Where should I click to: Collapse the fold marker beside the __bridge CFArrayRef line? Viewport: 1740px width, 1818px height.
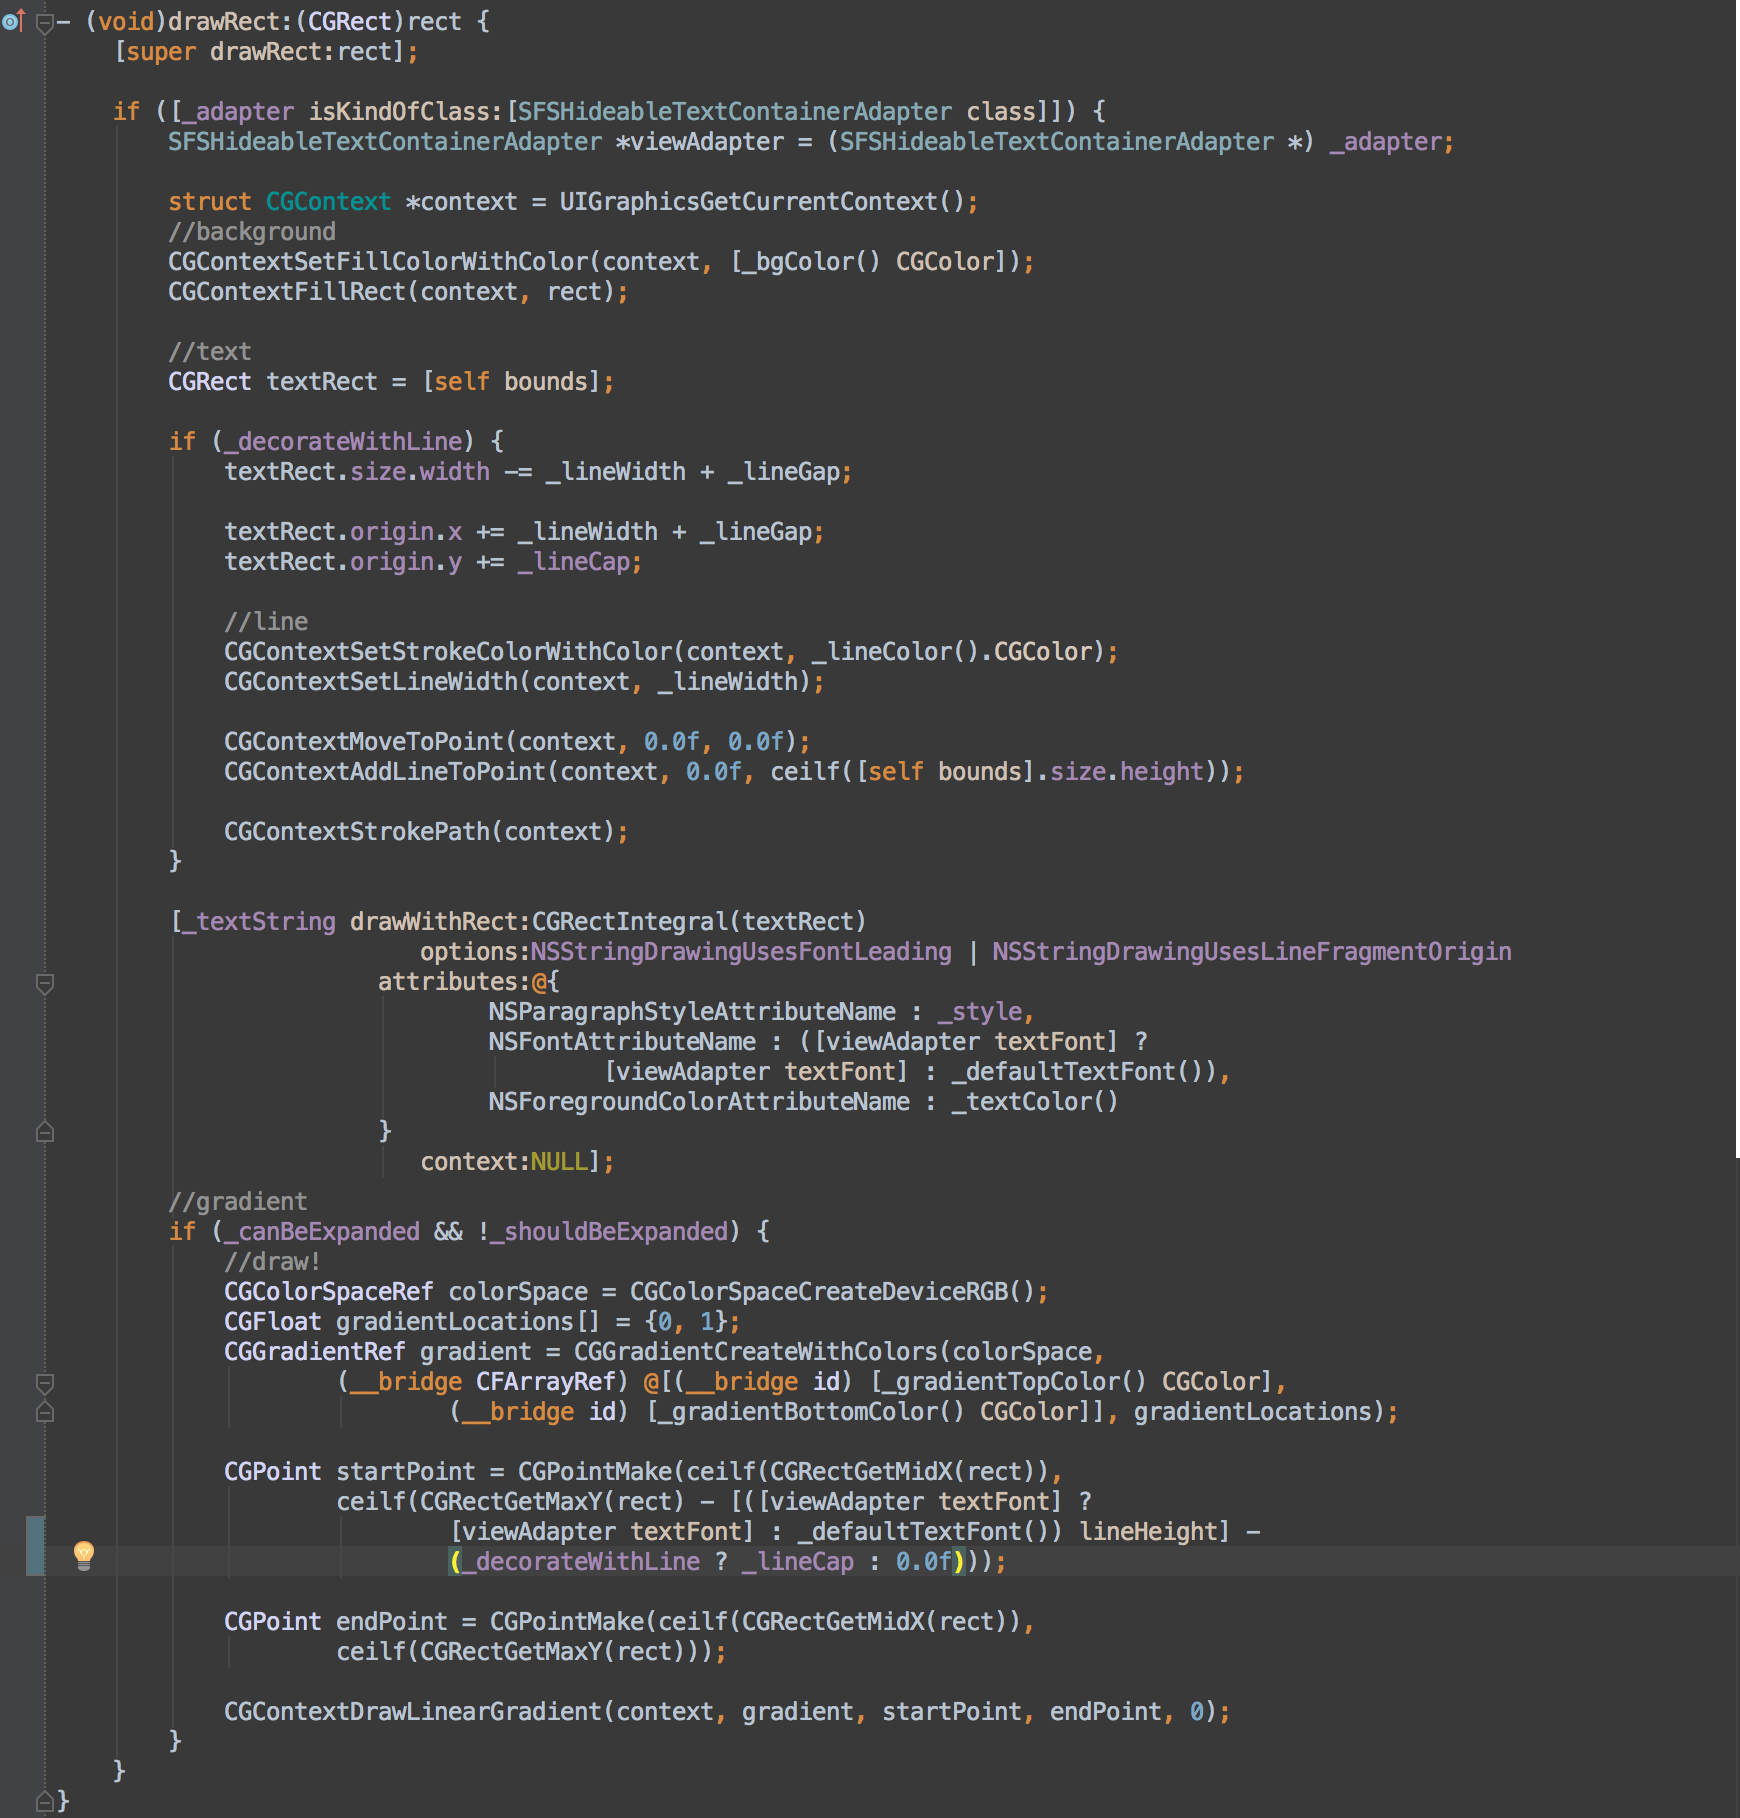click(45, 1383)
